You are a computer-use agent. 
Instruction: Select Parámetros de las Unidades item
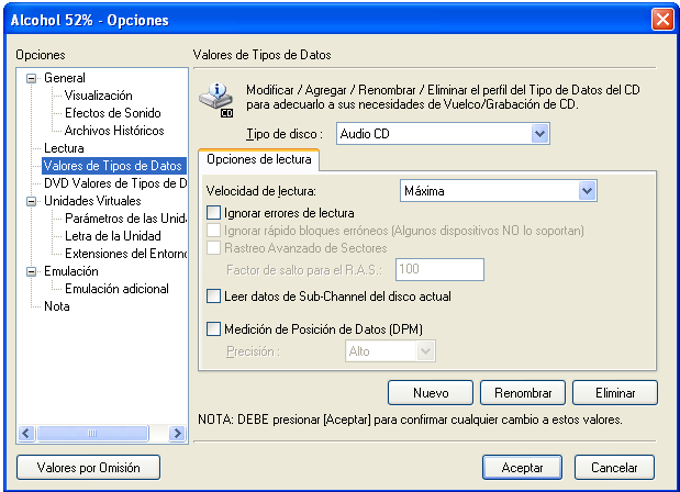point(126,218)
